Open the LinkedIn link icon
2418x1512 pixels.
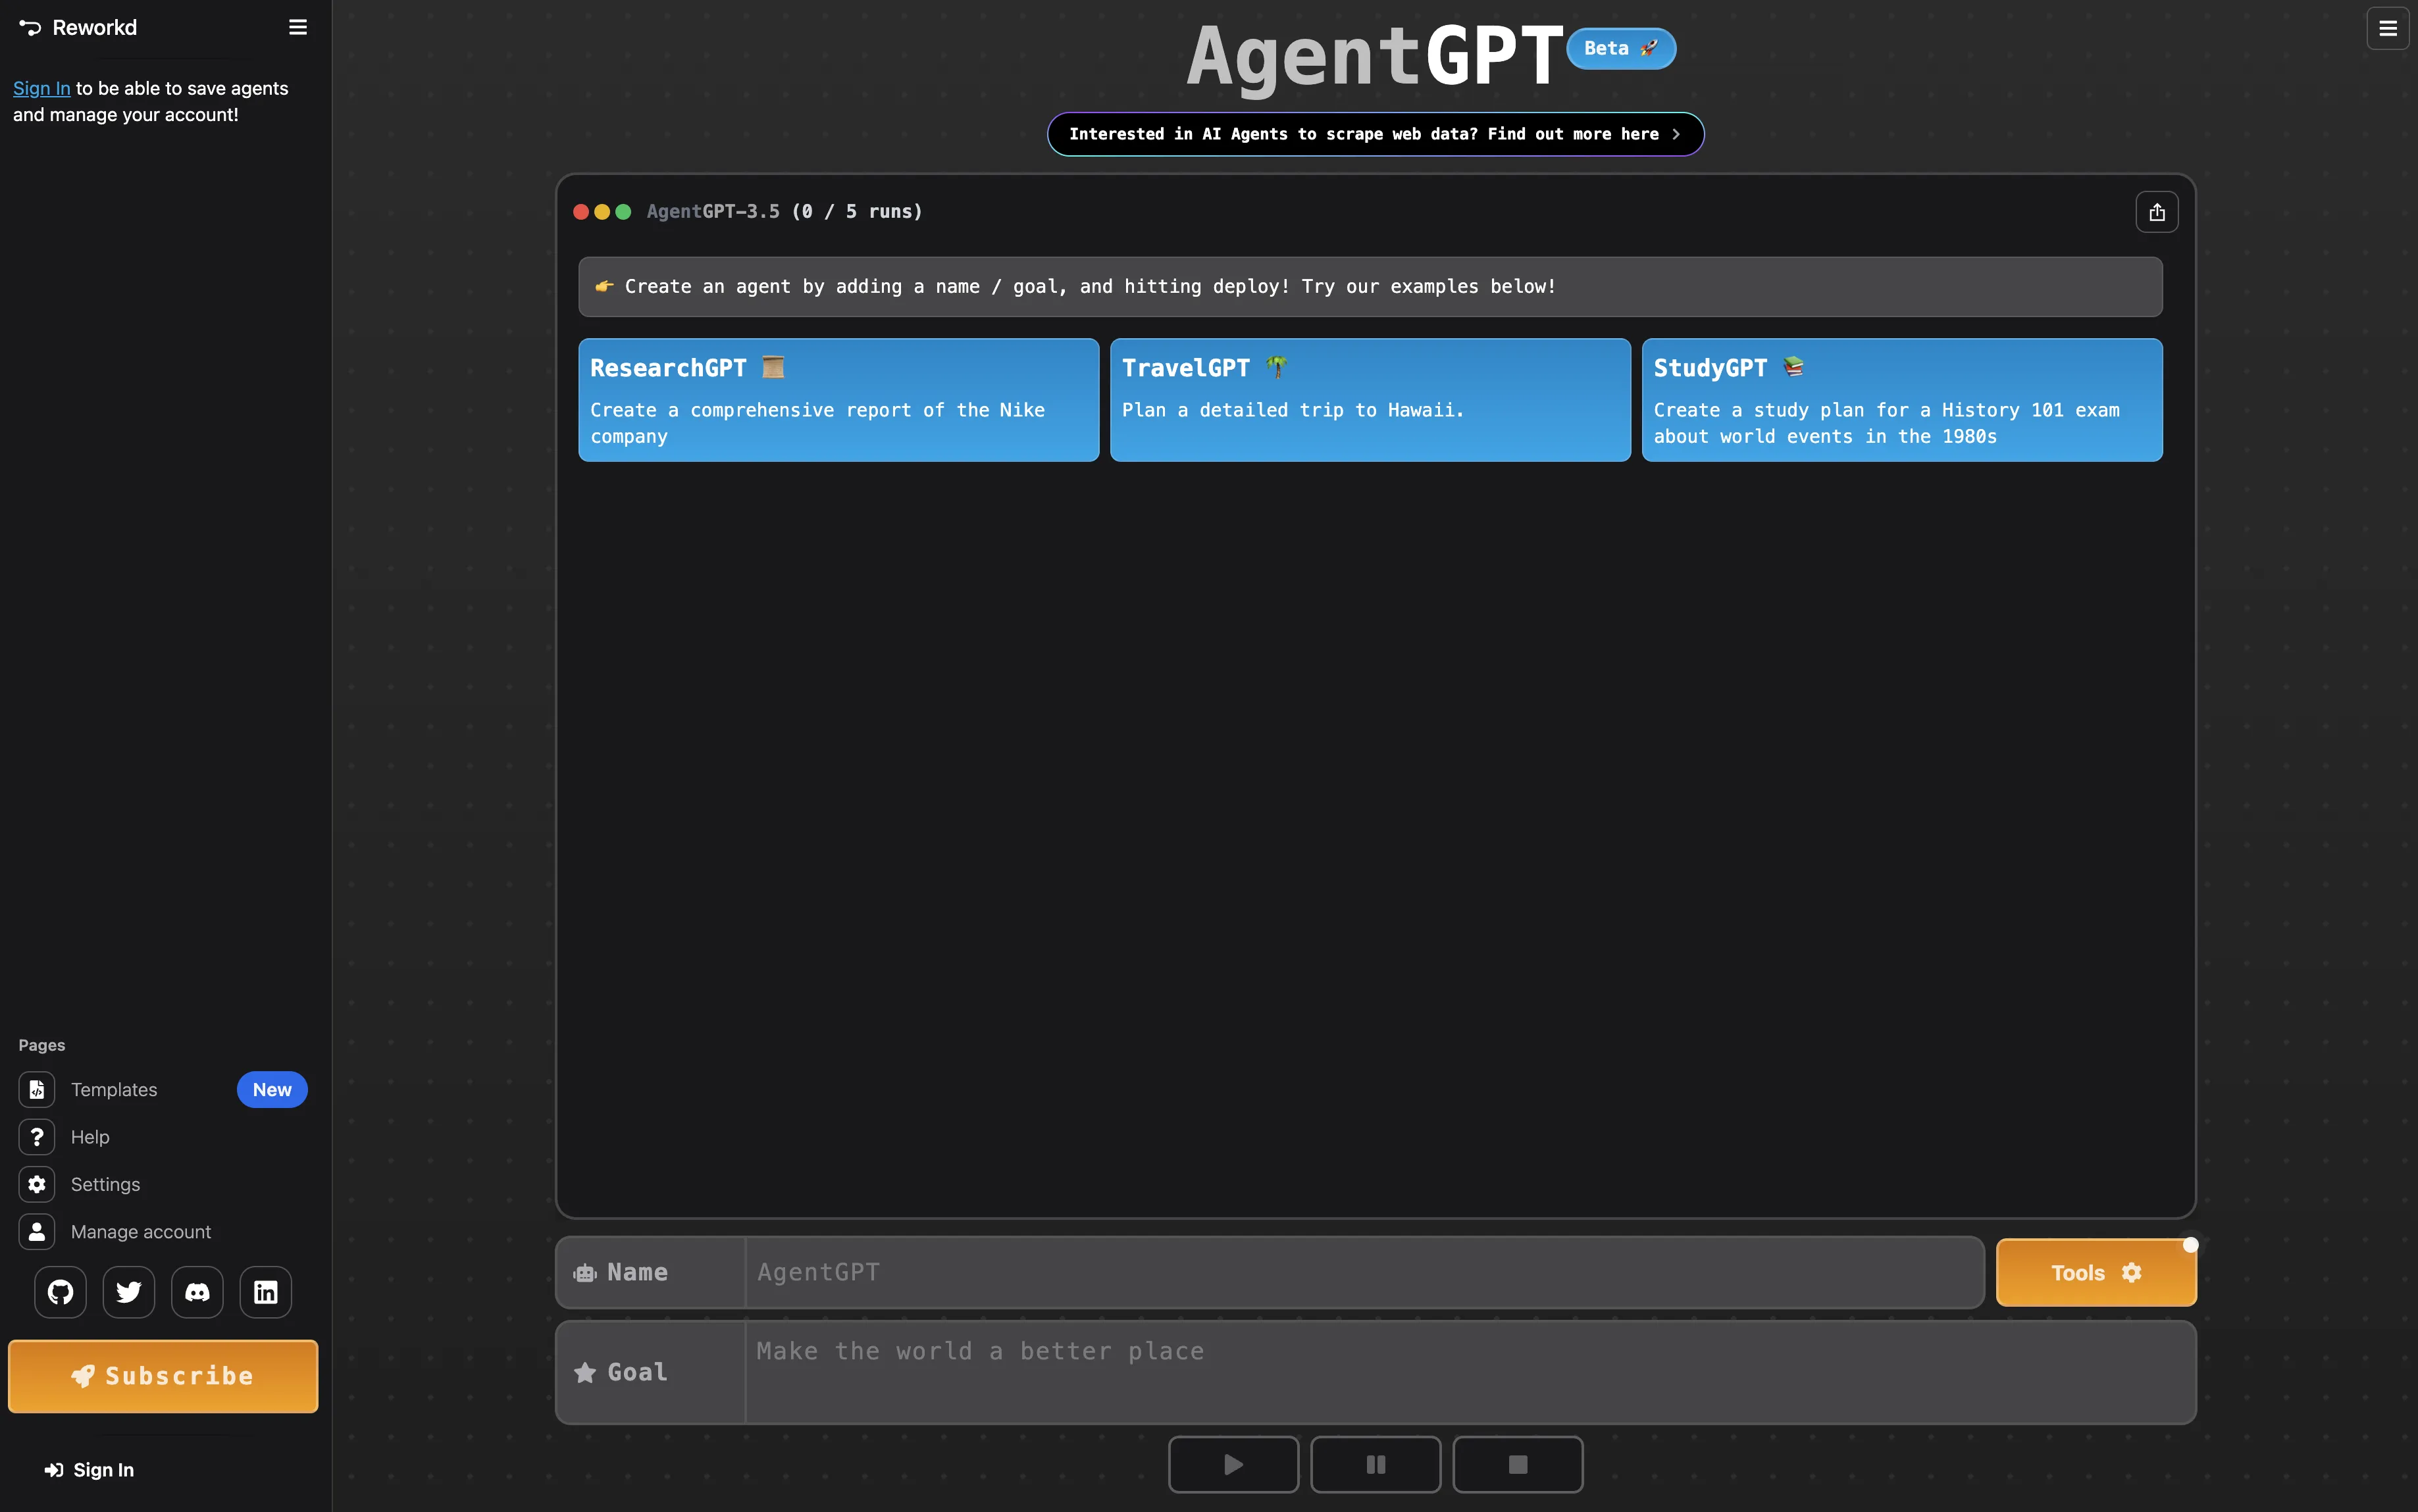click(266, 1292)
